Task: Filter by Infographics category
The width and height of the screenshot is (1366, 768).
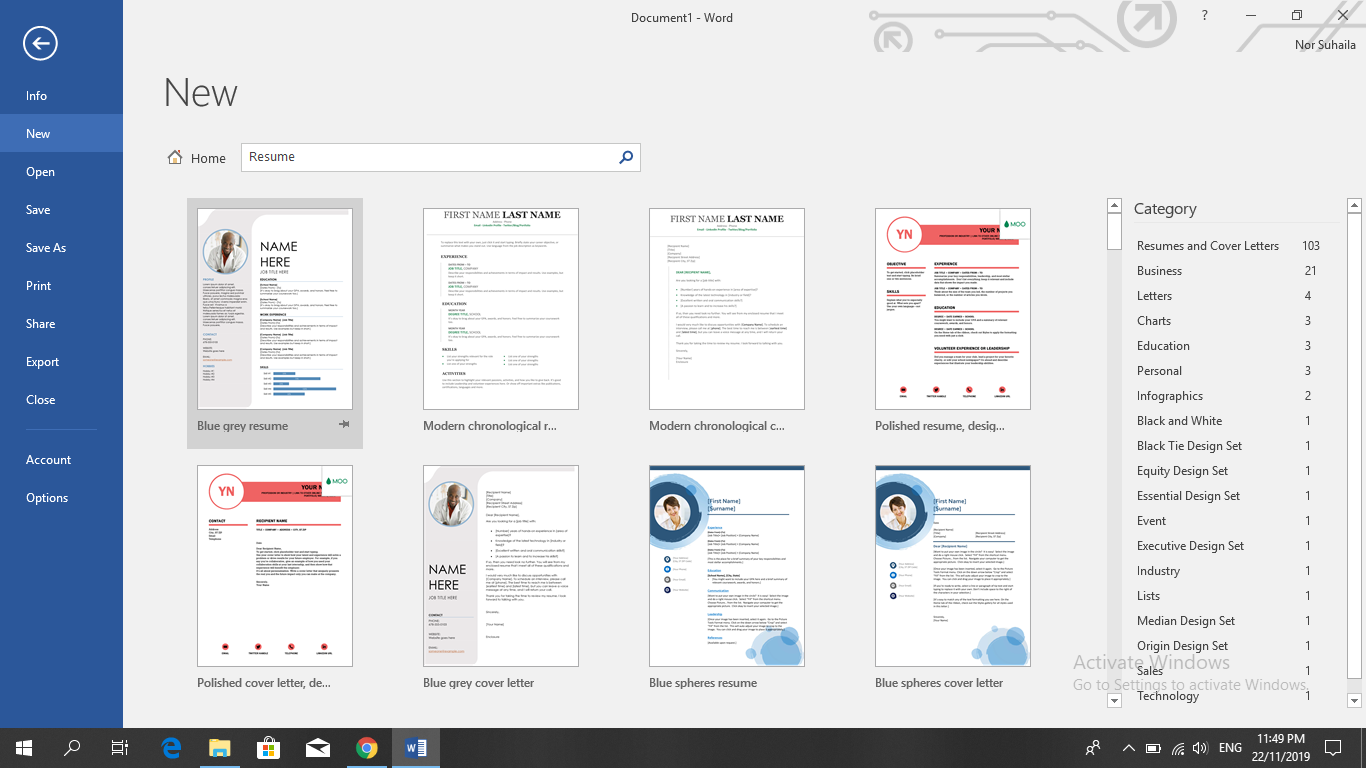Action: tap(1231, 396)
